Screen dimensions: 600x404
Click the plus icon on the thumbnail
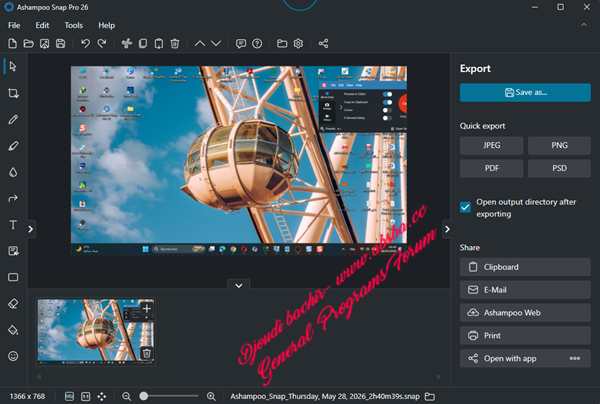pyautogui.click(x=147, y=308)
